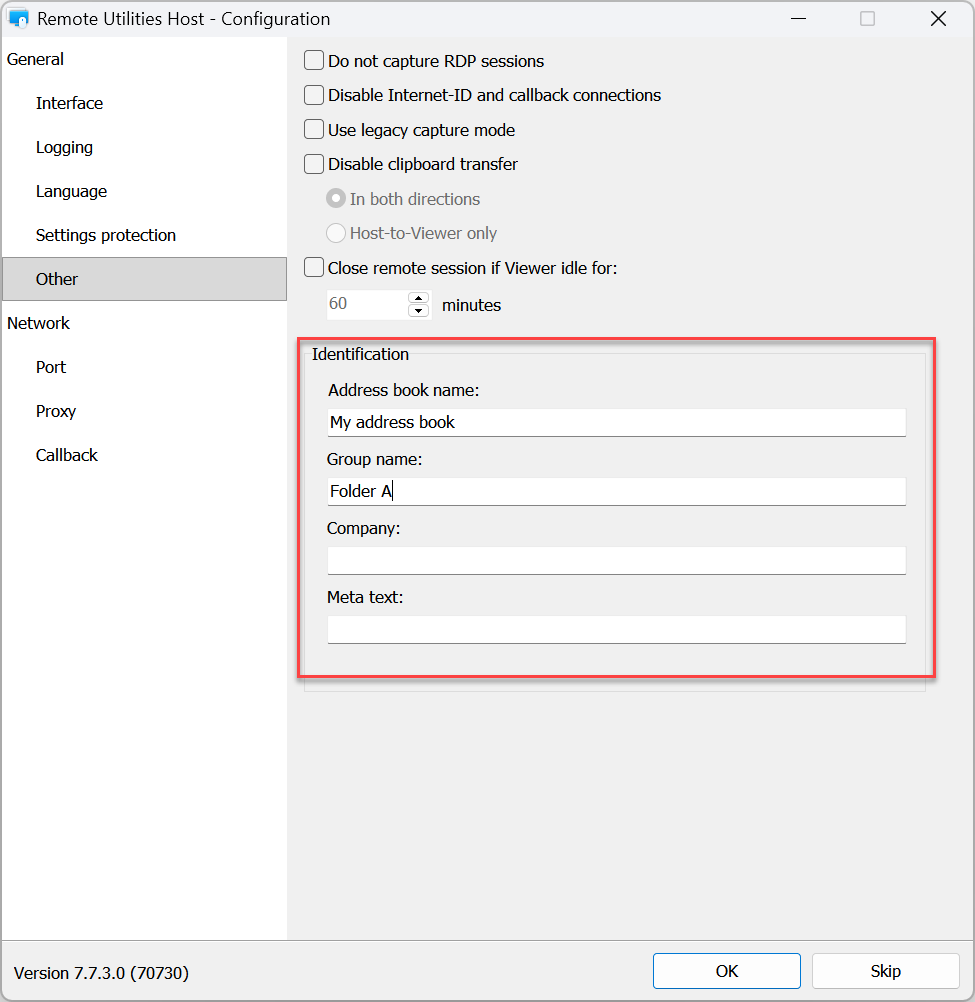Click the Skip button
The height and width of the screenshot is (1002, 975).
coord(885,970)
